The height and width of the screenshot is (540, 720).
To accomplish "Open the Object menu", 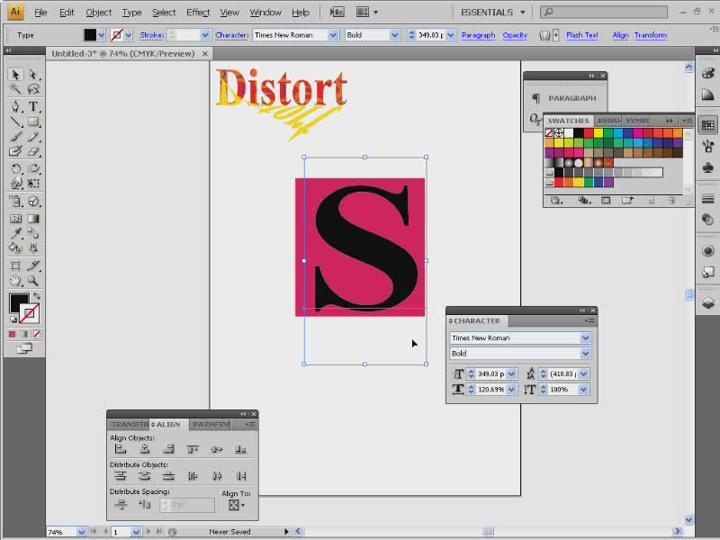I will [x=98, y=12].
